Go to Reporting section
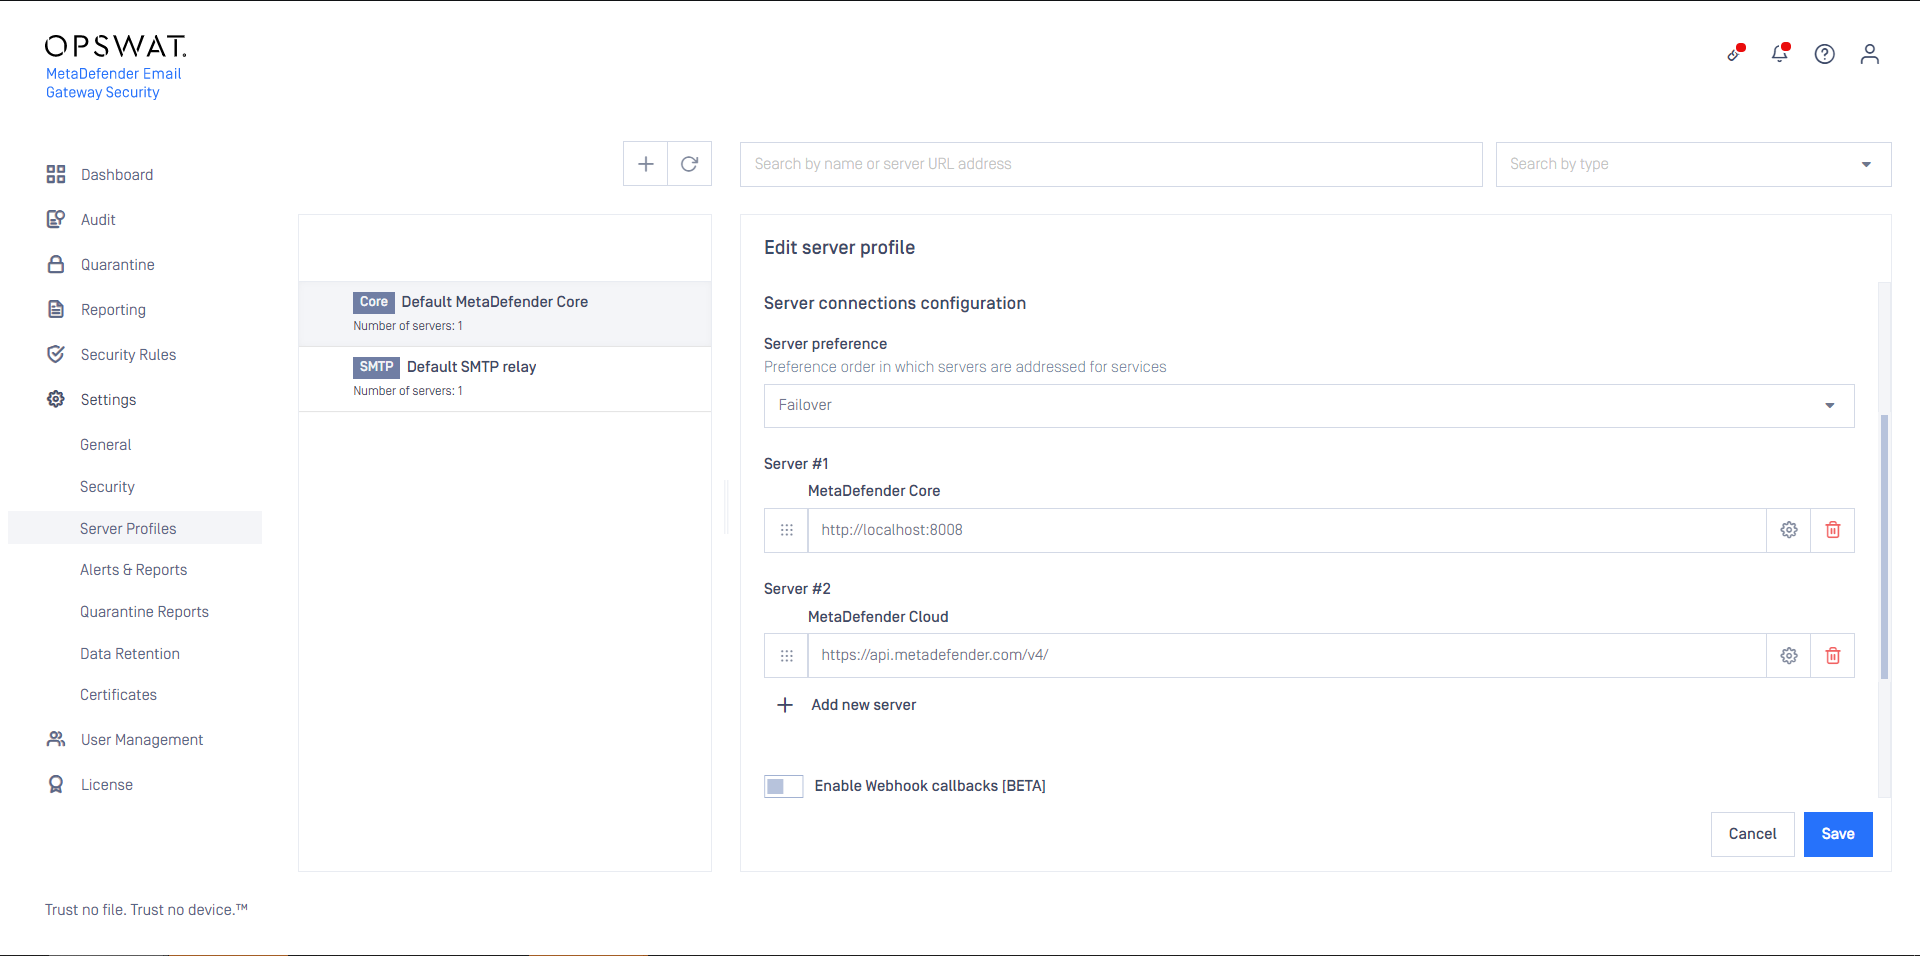The image size is (1920, 956). tap(113, 310)
